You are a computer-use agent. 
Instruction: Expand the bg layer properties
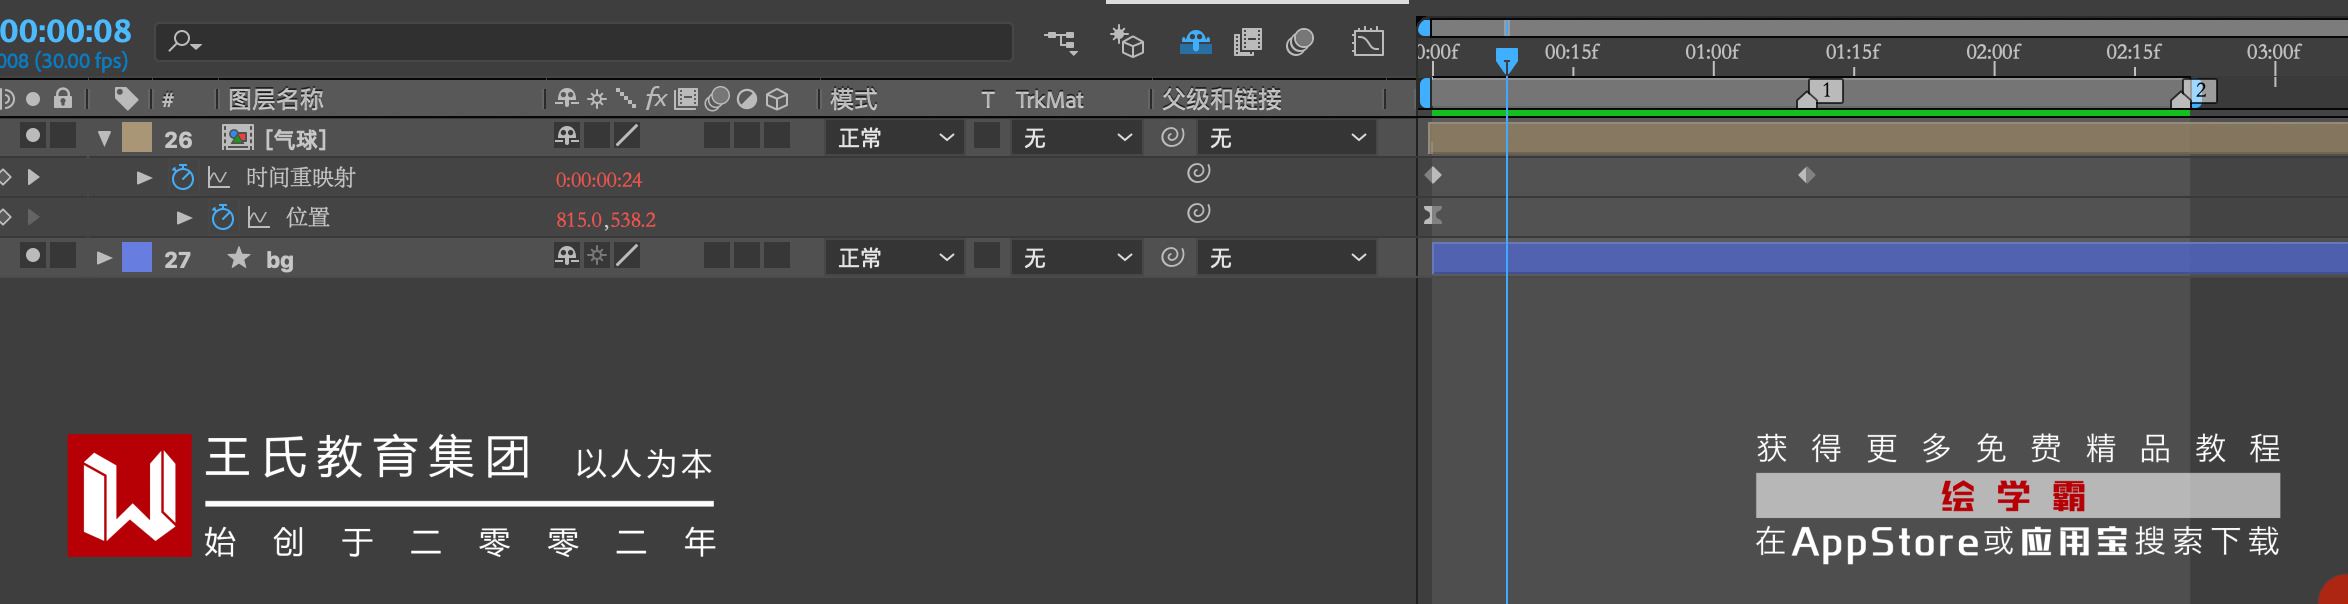pyautogui.click(x=103, y=258)
